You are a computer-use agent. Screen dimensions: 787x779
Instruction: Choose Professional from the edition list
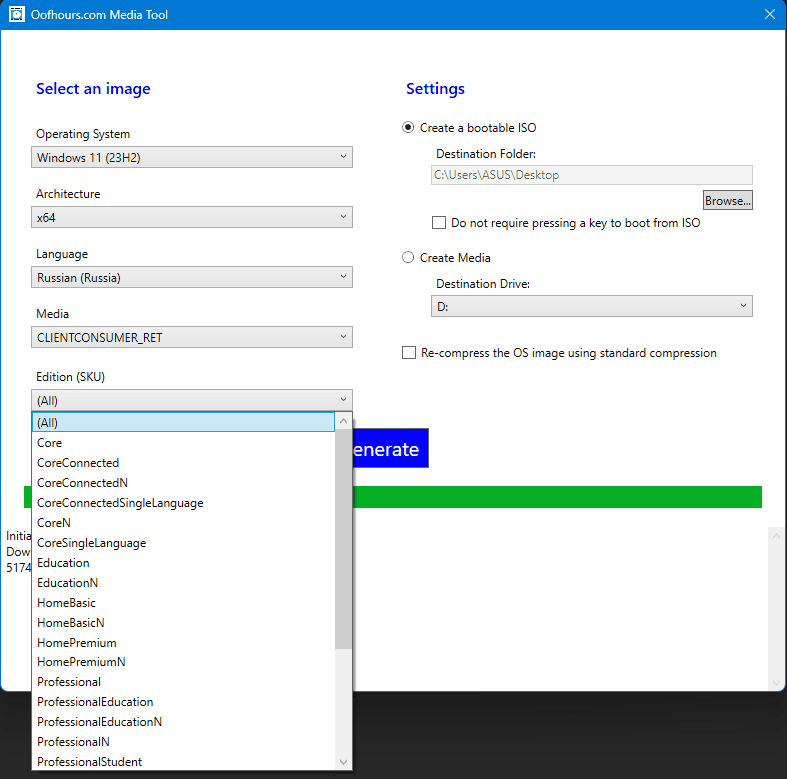pyautogui.click(x=69, y=682)
